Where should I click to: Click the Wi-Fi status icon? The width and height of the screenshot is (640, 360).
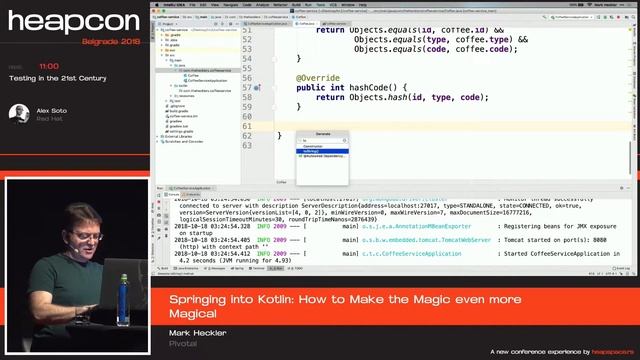coord(589,5)
